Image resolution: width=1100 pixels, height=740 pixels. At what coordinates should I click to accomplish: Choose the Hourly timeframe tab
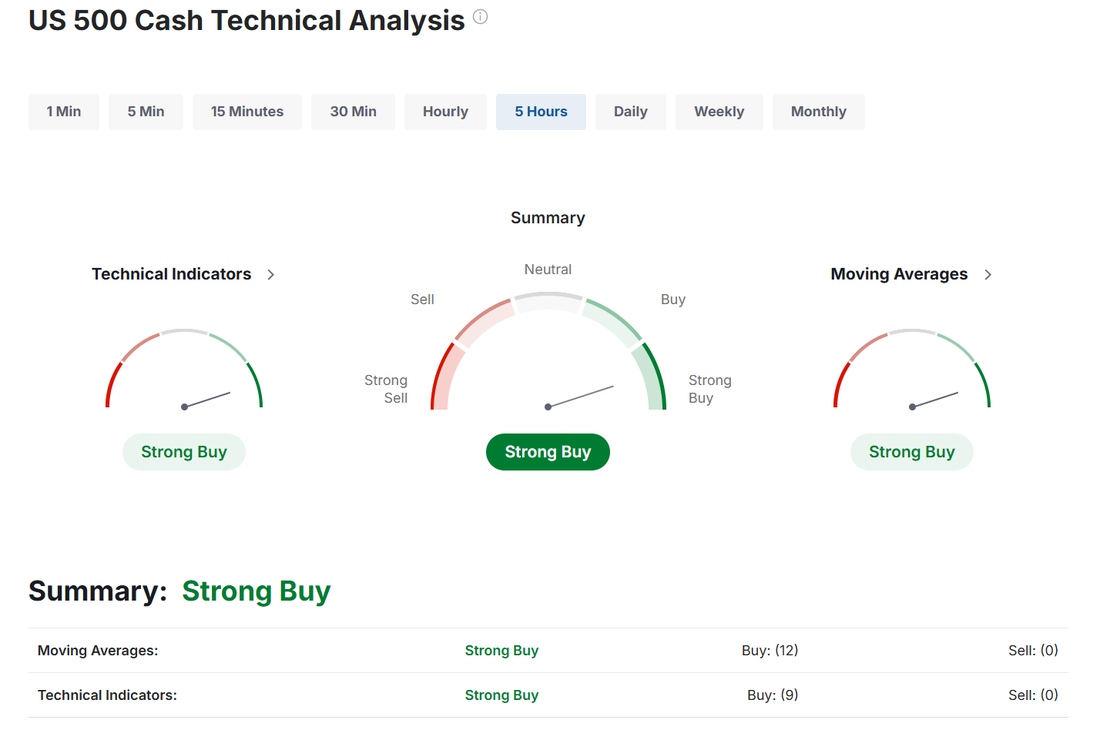click(x=445, y=112)
